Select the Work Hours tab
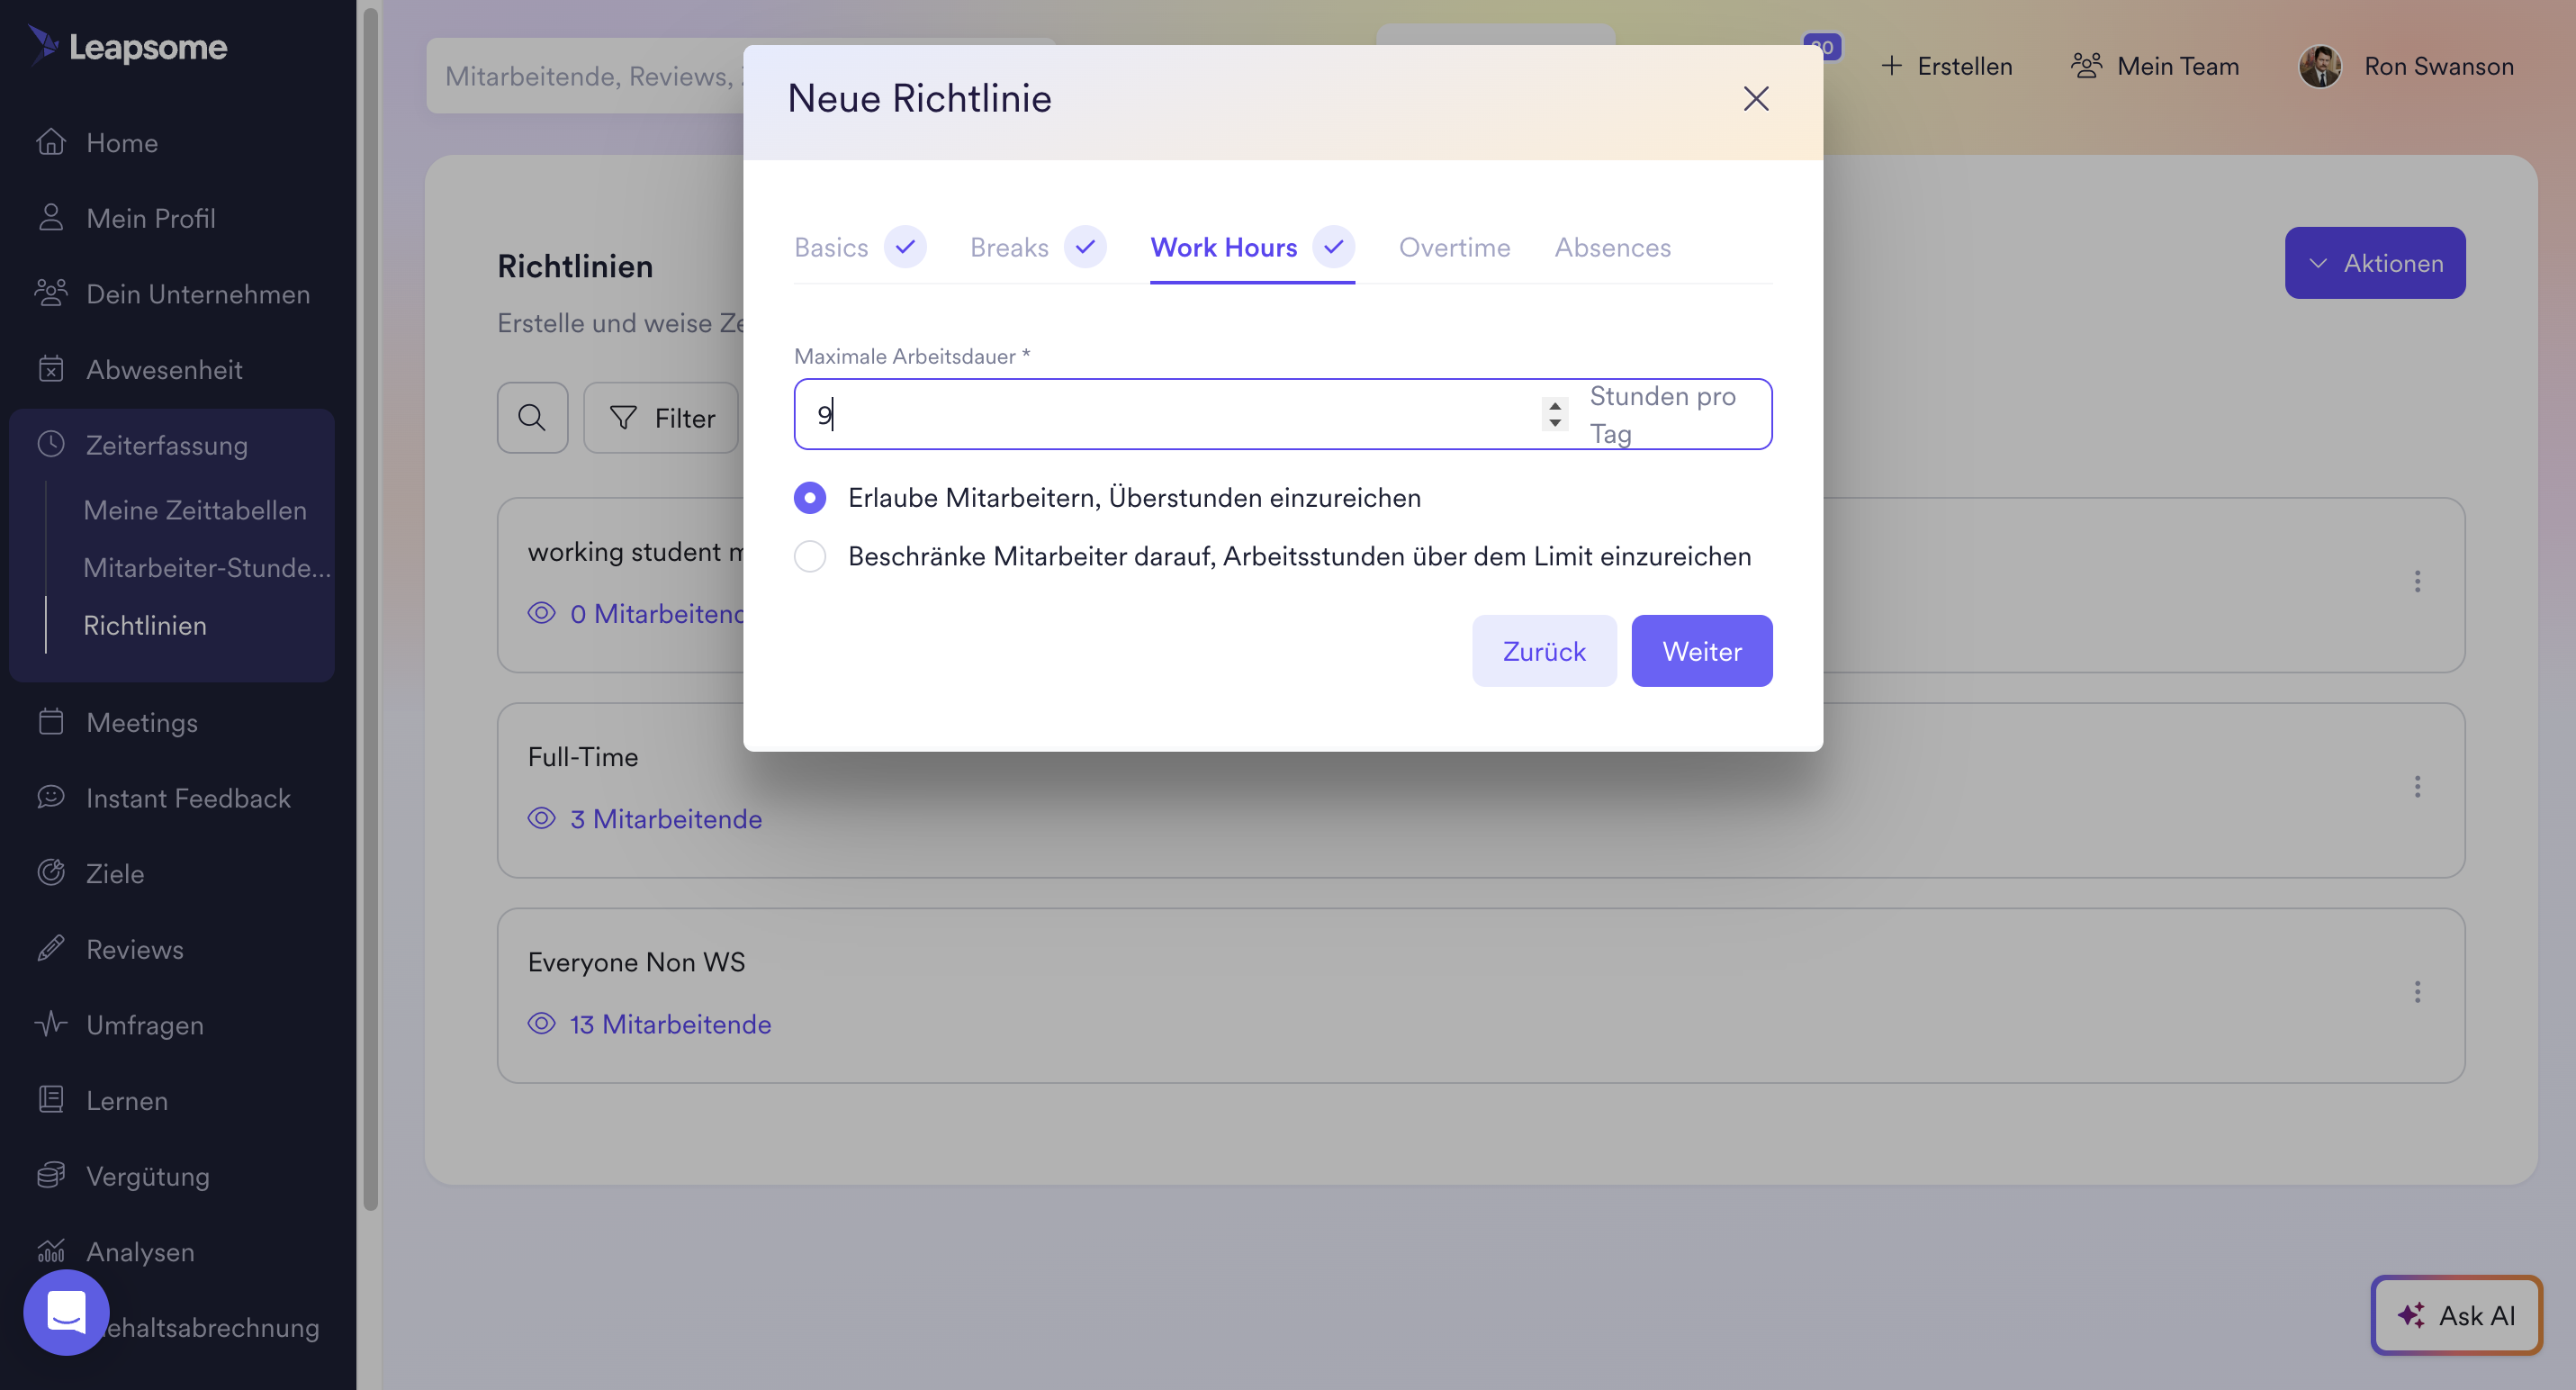 (x=1252, y=247)
